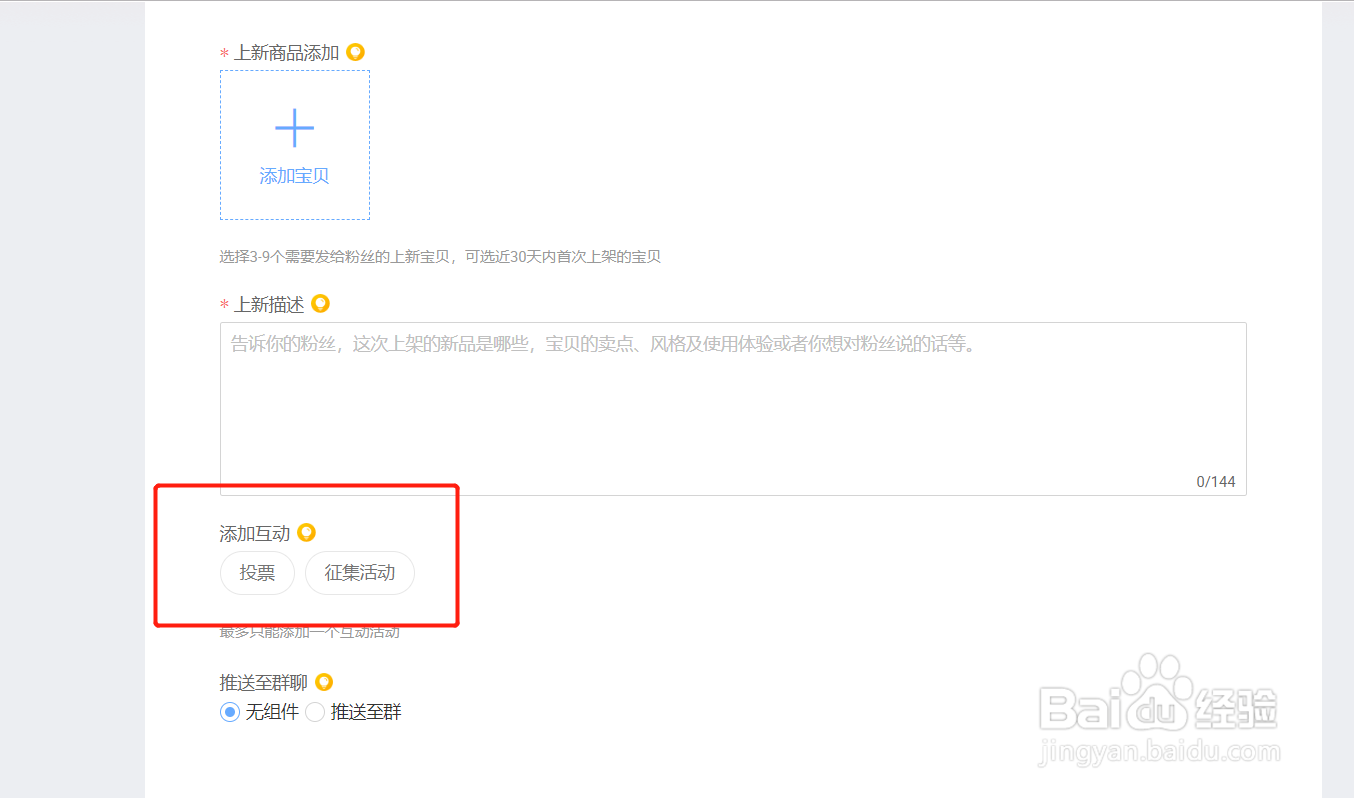Click the yellow tip icon beside 添加互动
1354x798 pixels.
pyautogui.click(x=307, y=533)
